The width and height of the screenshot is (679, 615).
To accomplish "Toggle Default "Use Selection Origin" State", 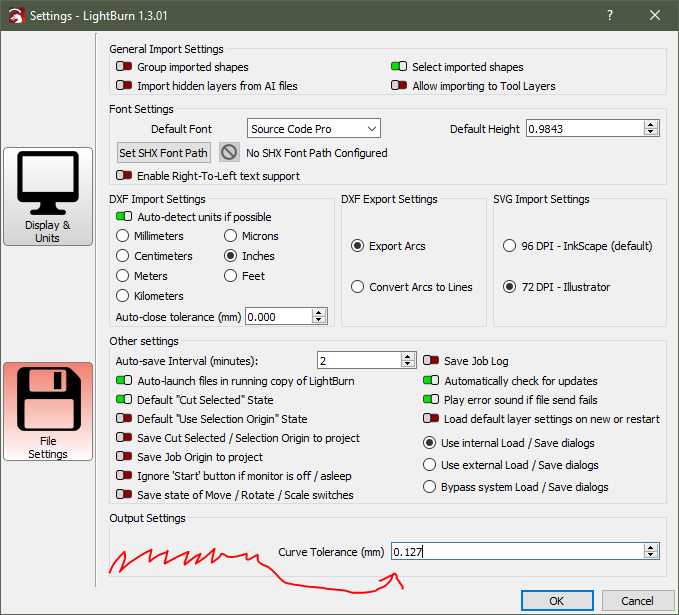I will tap(124, 418).
